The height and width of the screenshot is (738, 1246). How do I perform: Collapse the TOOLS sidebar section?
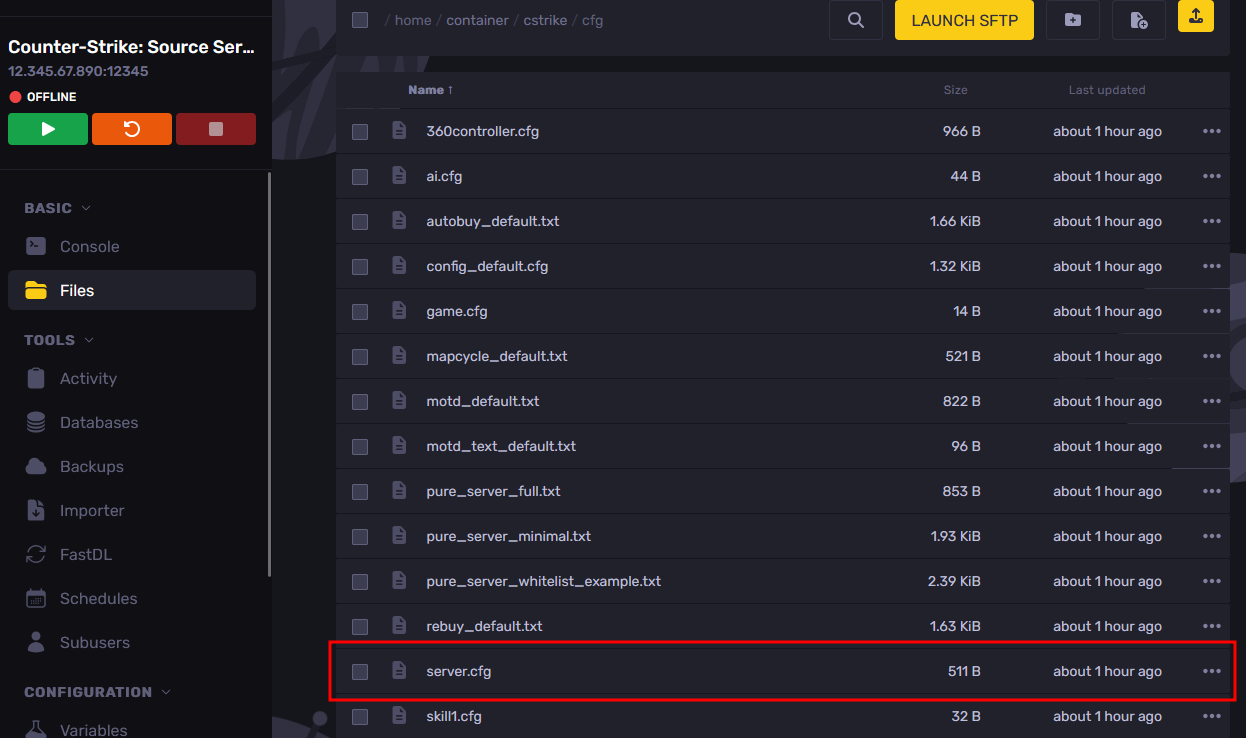point(90,340)
